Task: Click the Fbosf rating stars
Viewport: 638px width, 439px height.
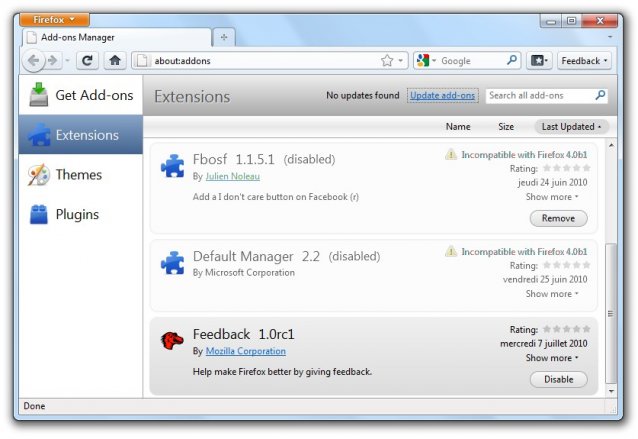Action: point(566,168)
